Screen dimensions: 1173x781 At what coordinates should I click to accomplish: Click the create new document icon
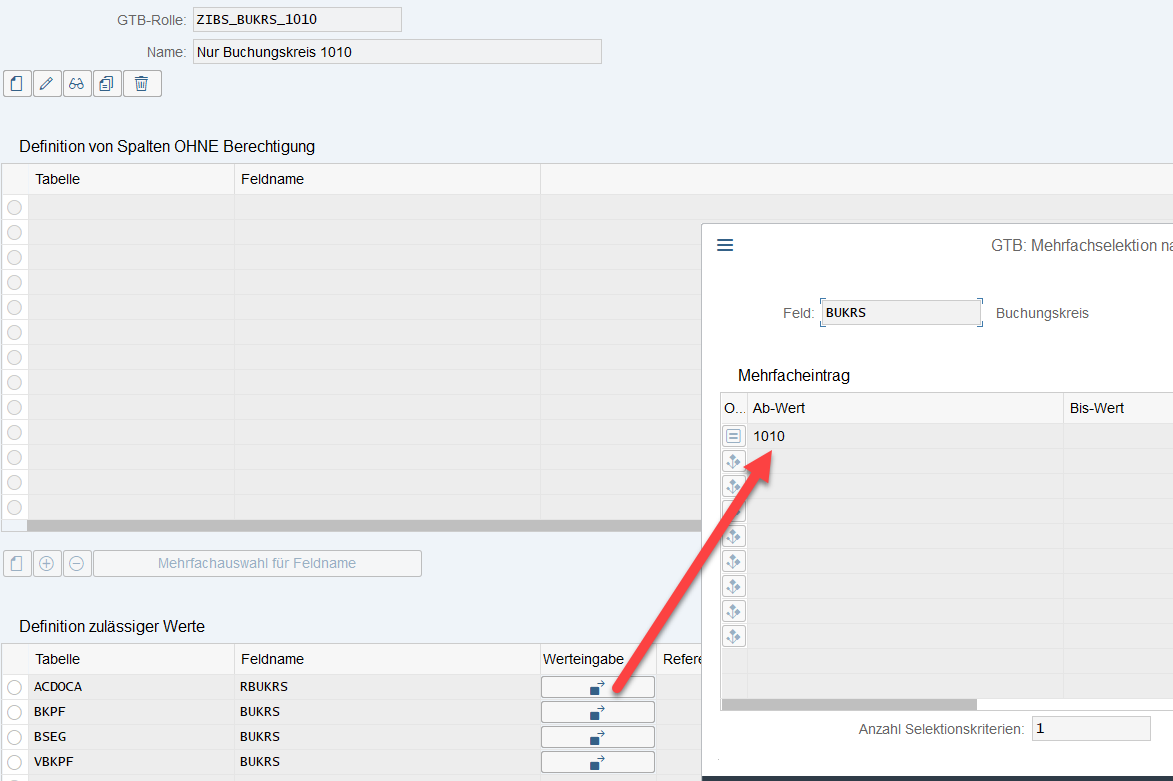click(17, 84)
